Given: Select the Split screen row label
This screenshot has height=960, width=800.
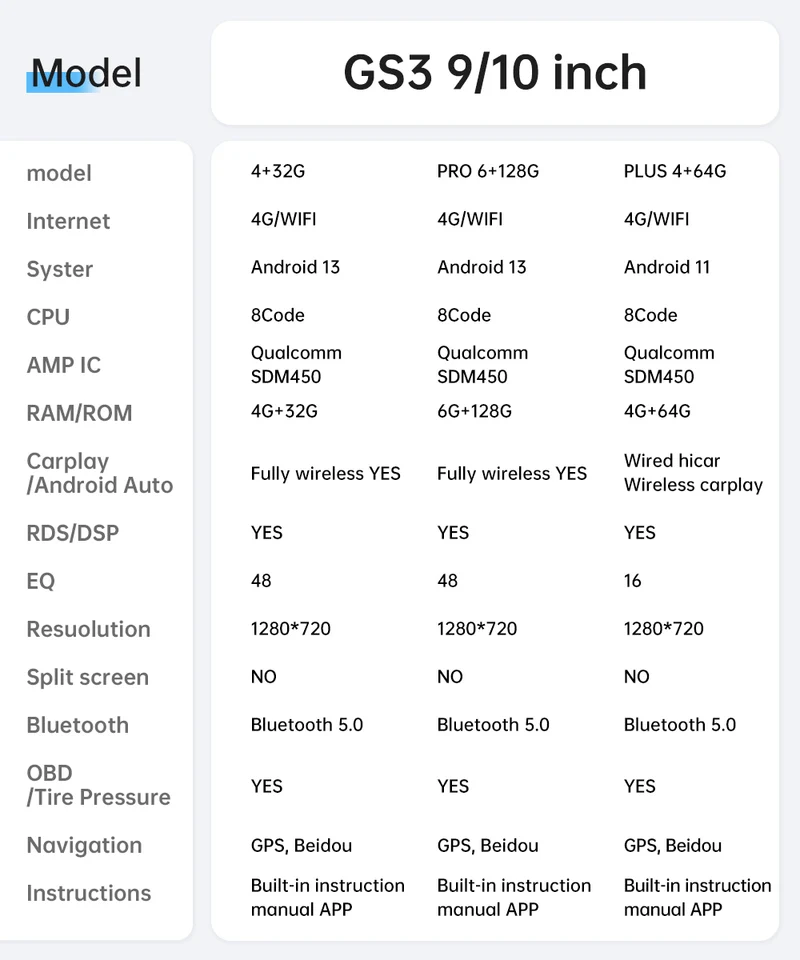Looking at the screenshot, I should click(88, 677).
